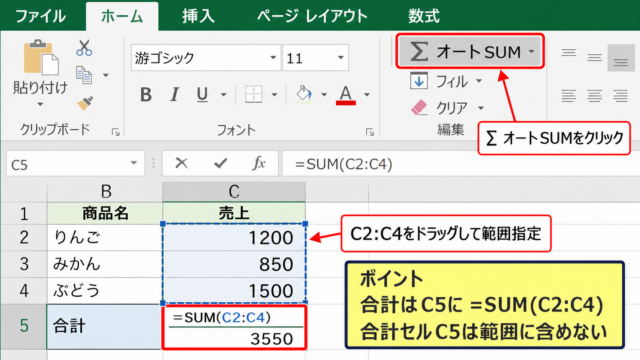
Task: Expand fill color dropdown arrow
Action: coord(324,95)
